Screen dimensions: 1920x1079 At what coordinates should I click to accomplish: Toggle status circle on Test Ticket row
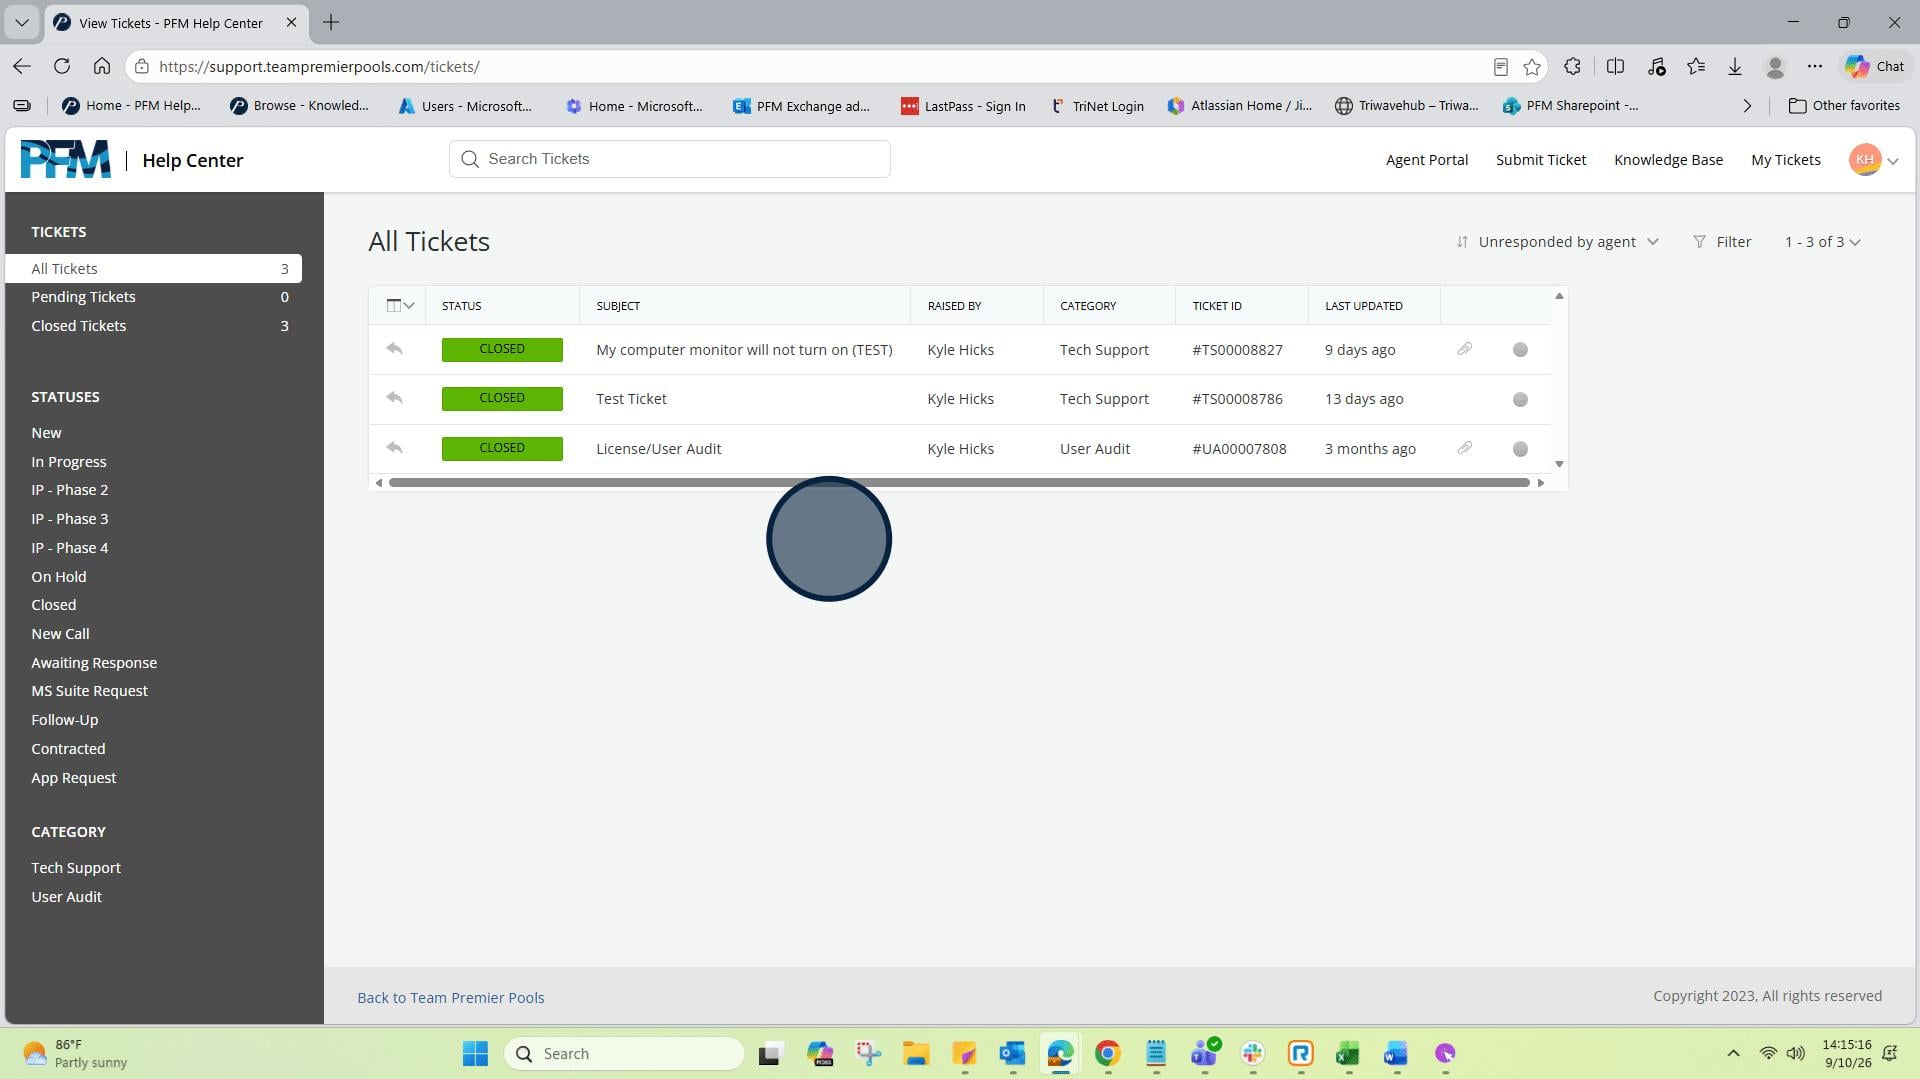1520,399
